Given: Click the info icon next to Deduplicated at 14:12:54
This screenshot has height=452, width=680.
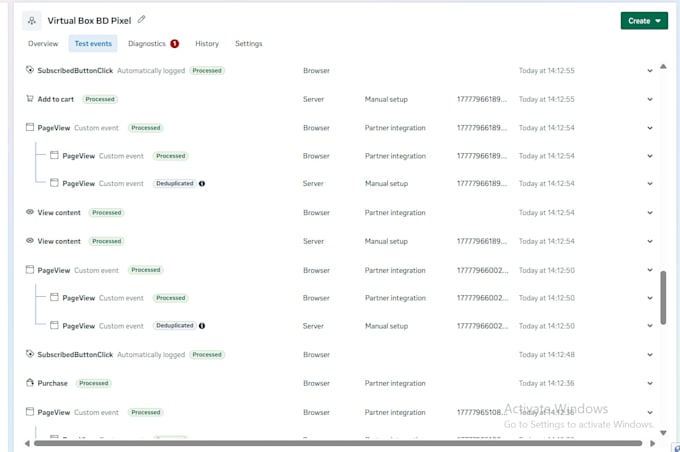Looking at the screenshot, I should (202, 183).
